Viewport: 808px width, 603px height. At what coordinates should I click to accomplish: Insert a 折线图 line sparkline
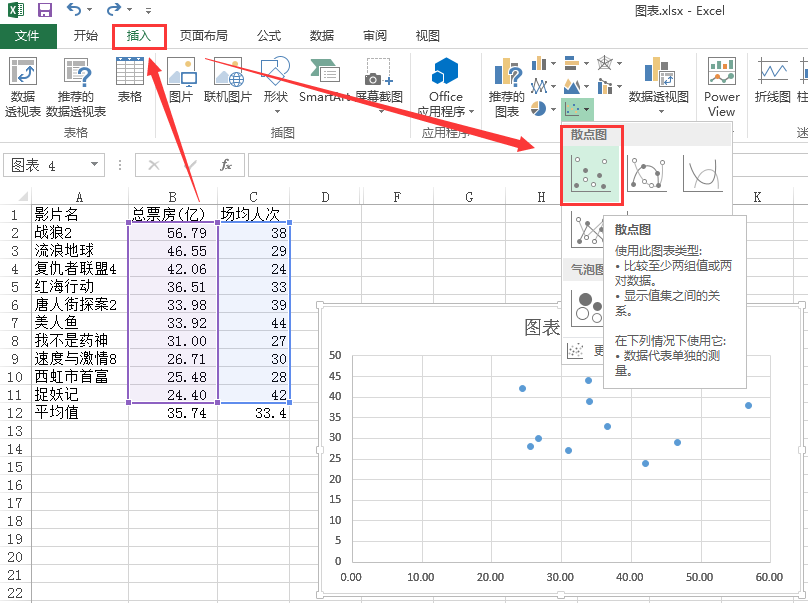click(772, 80)
